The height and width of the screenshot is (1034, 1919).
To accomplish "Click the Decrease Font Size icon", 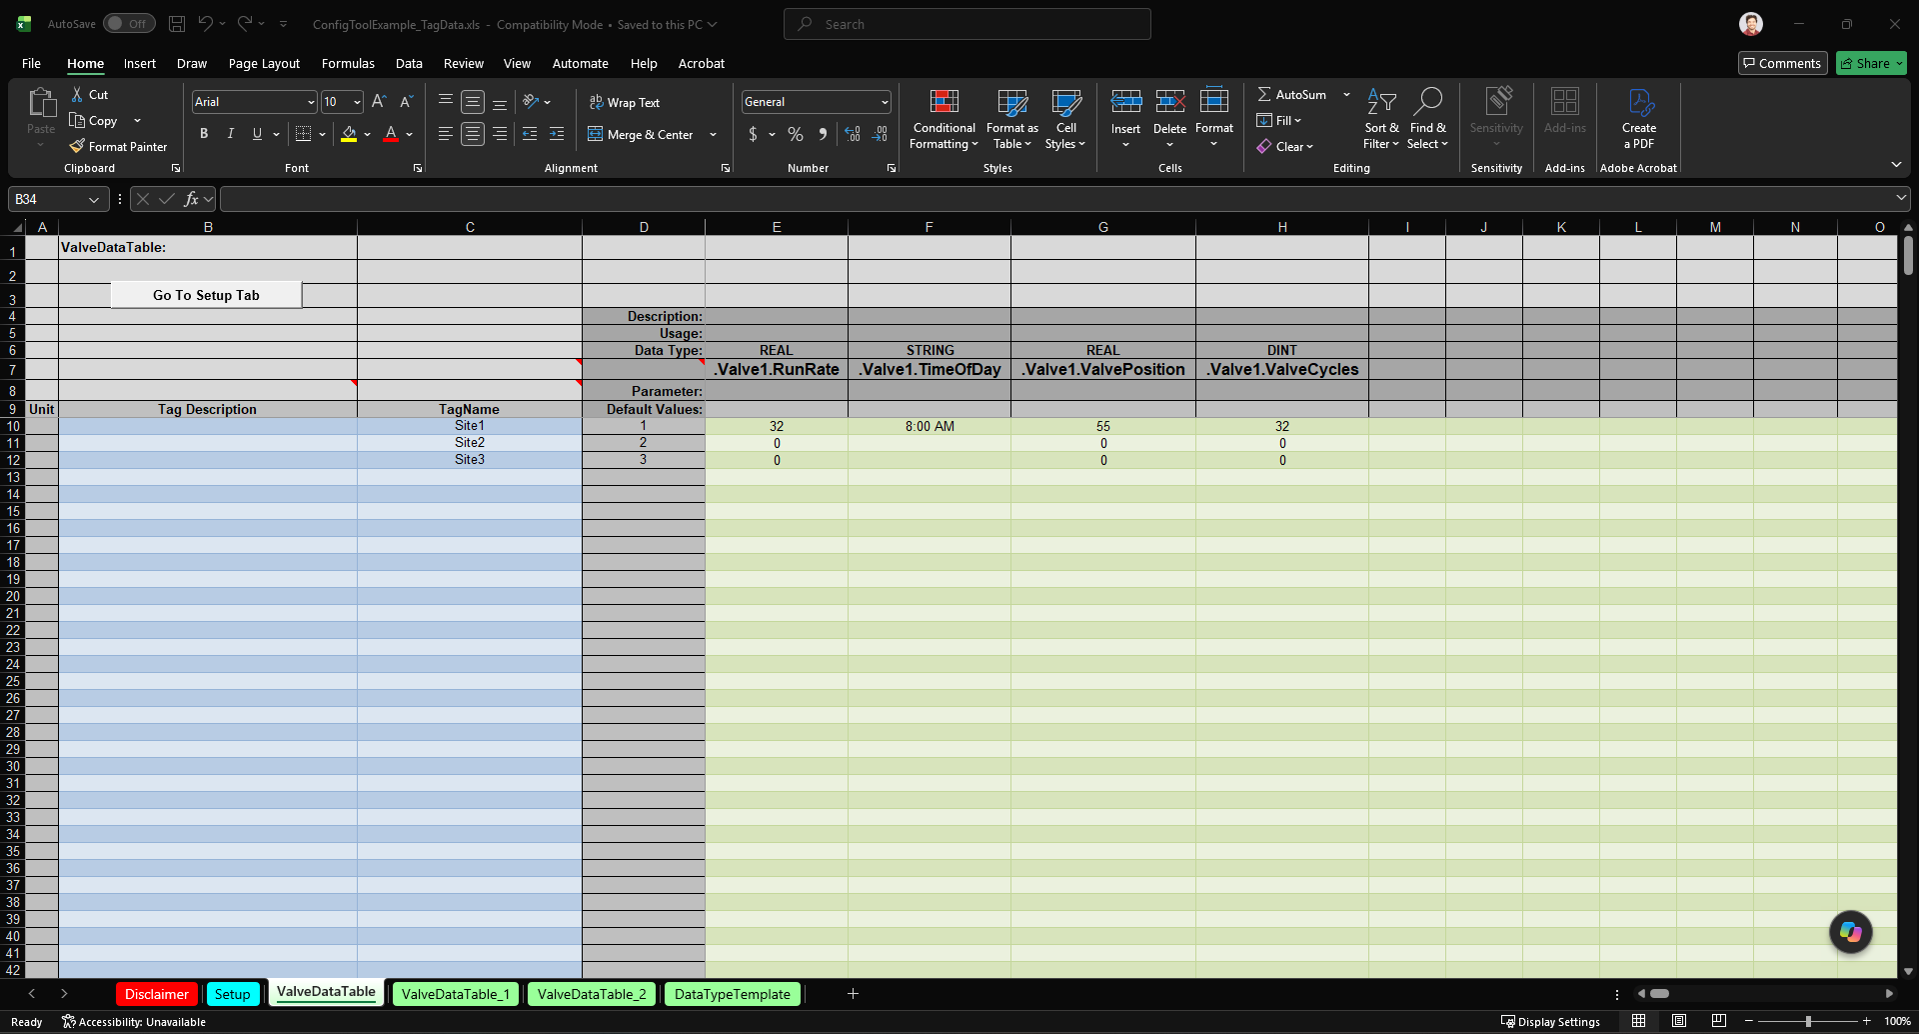I will point(406,101).
